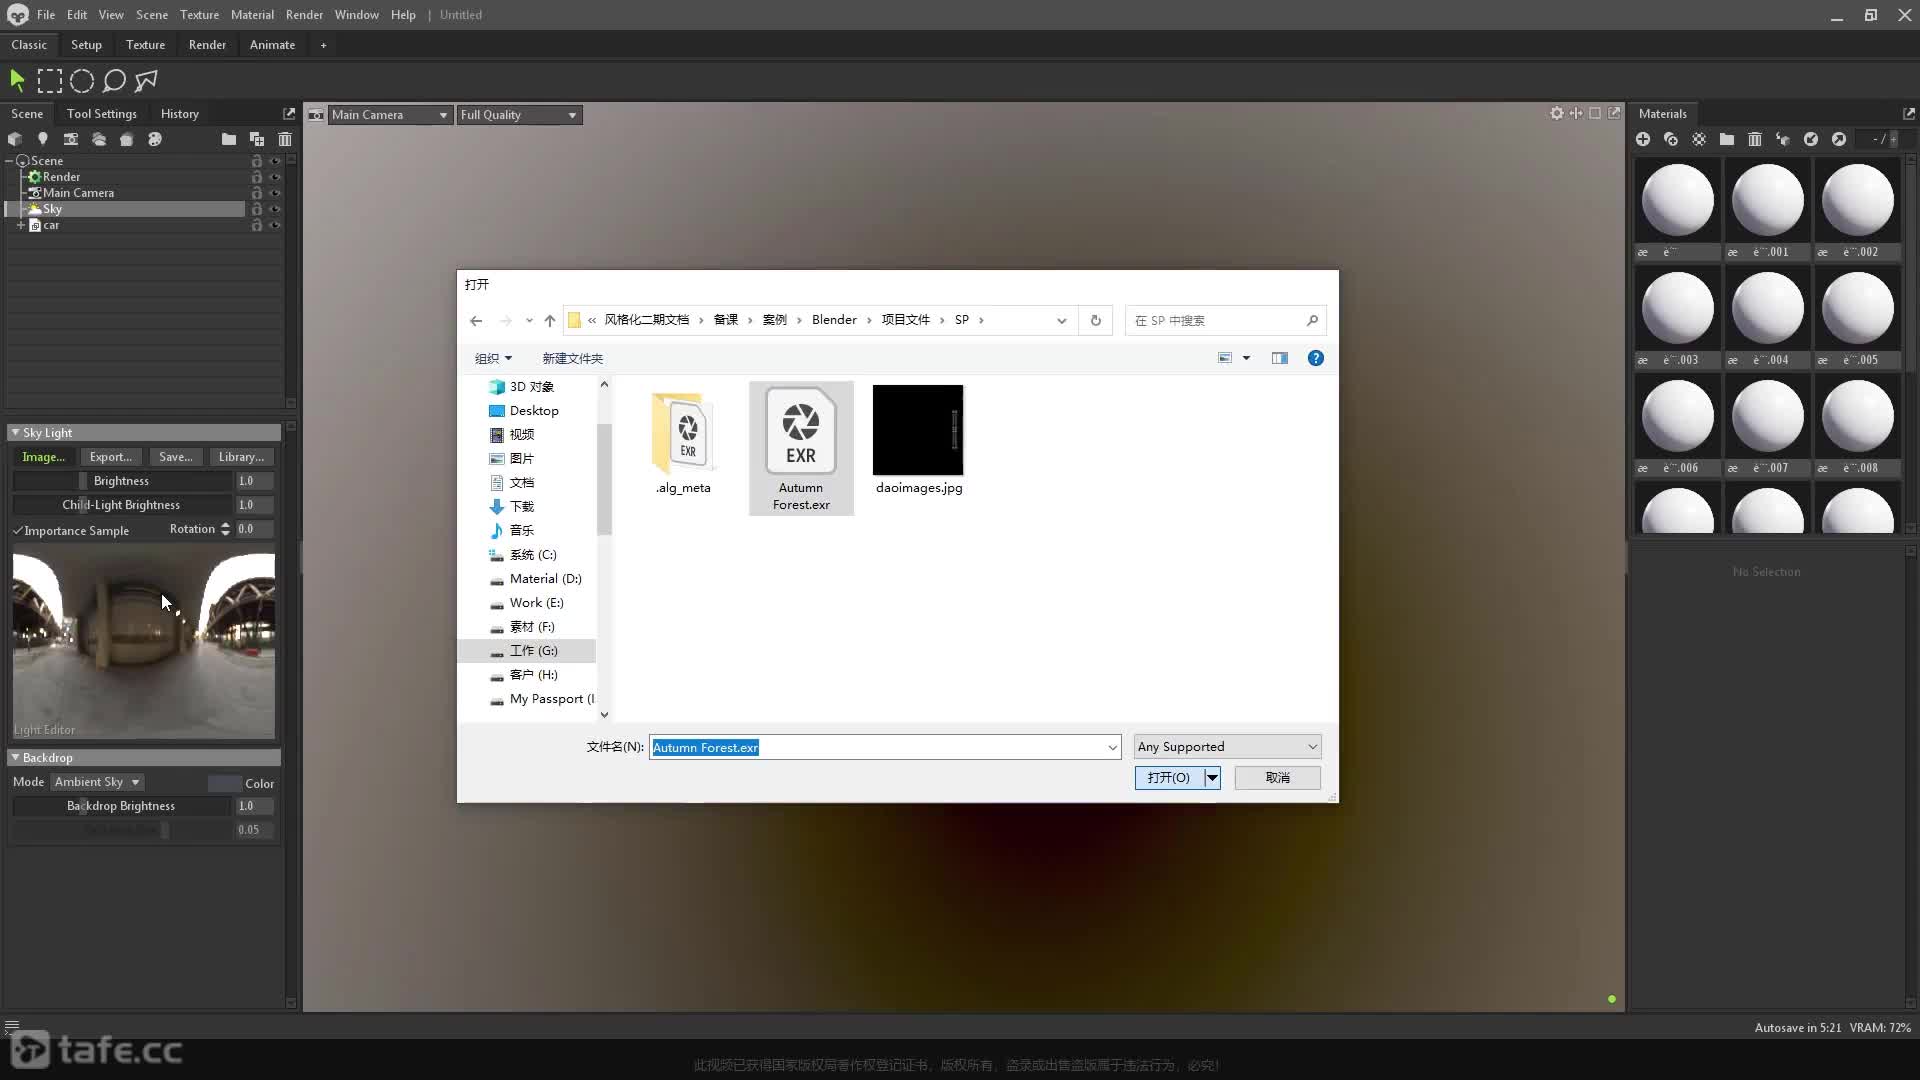Toggle visibility eye for Sky row
The height and width of the screenshot is (1080, 1920).
tap(275, 209)
